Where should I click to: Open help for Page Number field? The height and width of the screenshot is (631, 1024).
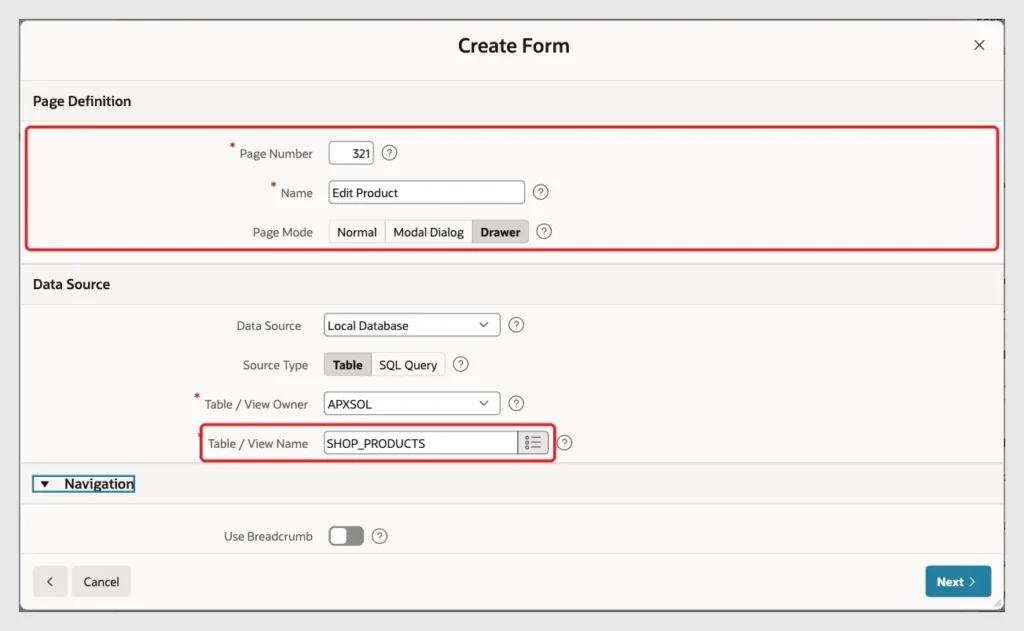pyautogui.click(x=389, y=153)
